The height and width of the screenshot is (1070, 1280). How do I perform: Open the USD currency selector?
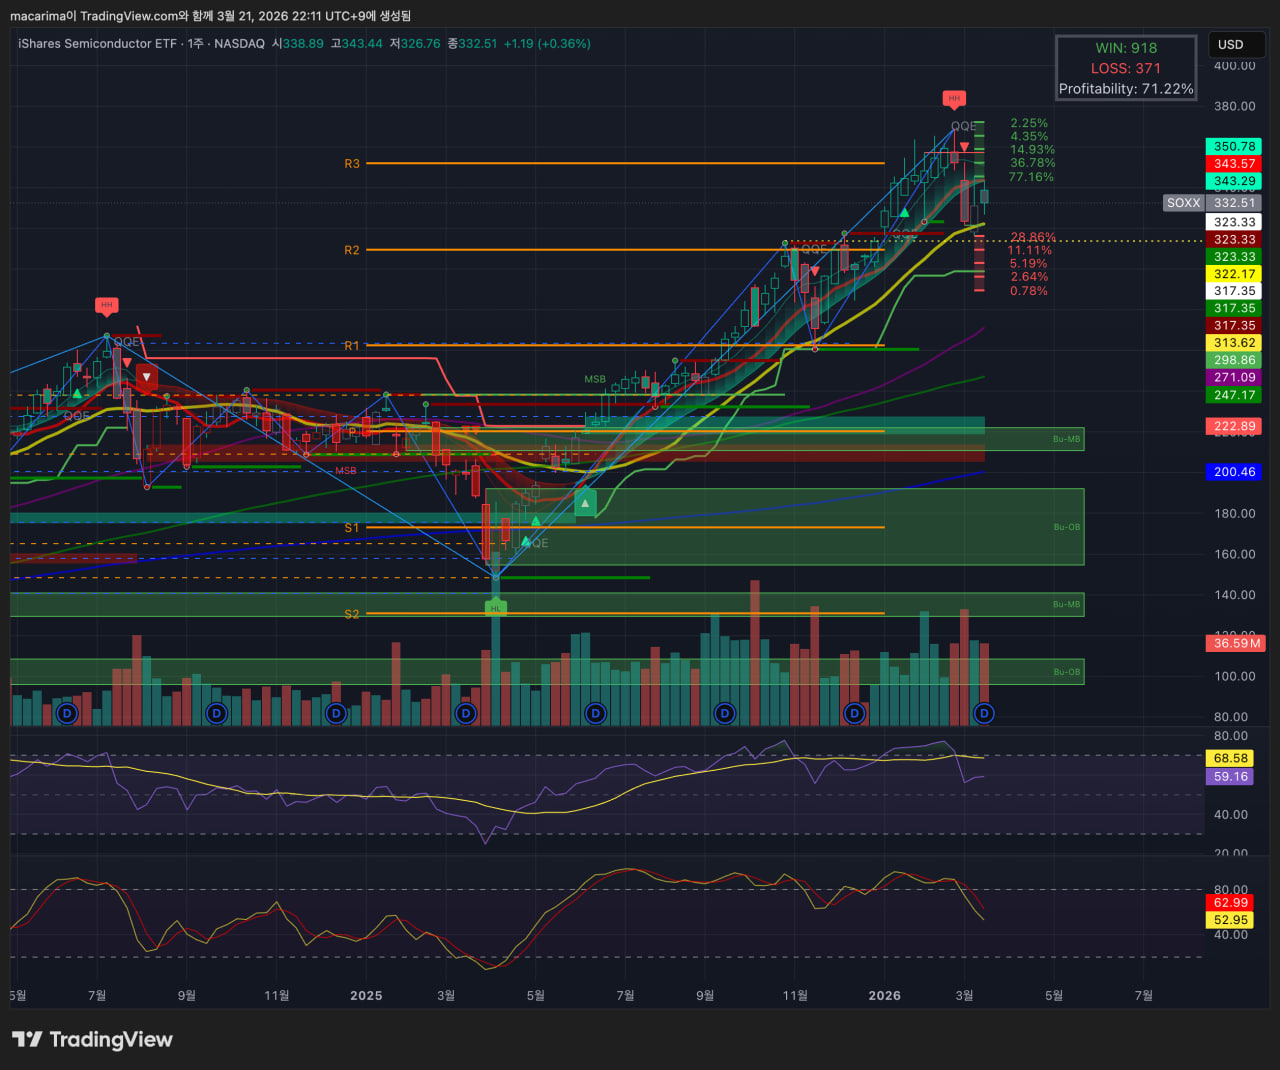(1231, 44)
